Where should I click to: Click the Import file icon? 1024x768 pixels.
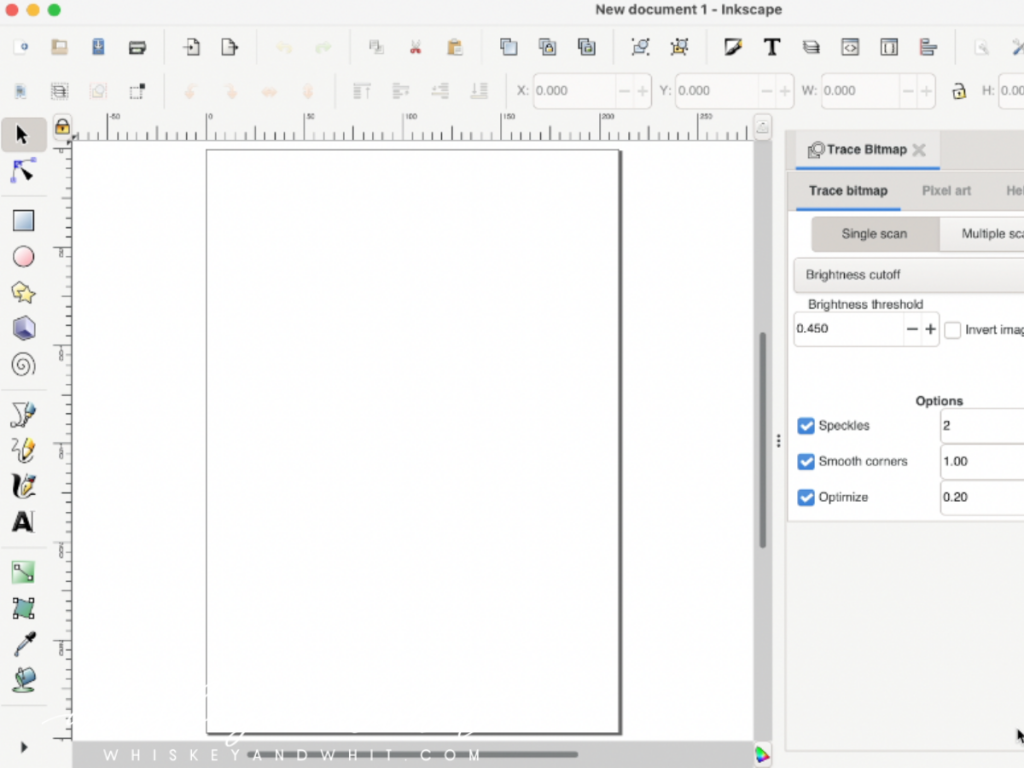pos(191,47)
